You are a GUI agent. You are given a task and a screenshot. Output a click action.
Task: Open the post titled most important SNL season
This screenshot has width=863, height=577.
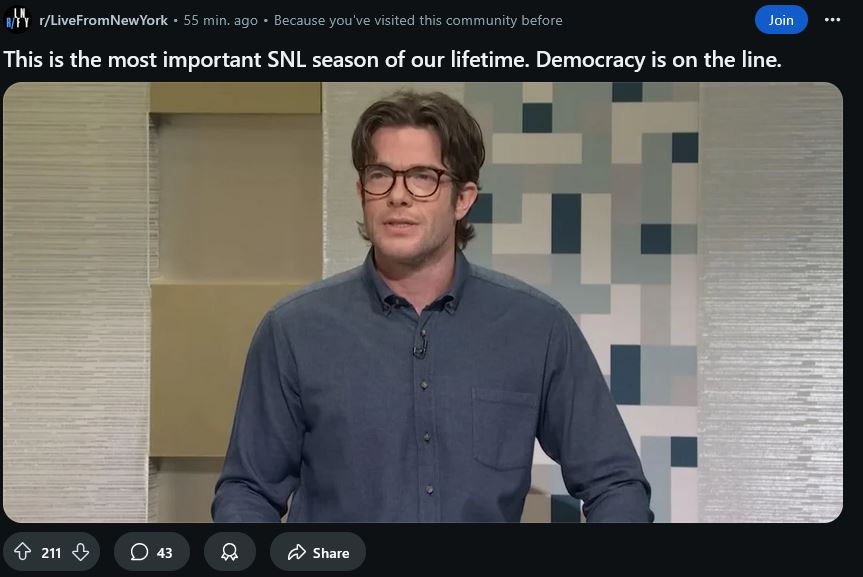392,59
